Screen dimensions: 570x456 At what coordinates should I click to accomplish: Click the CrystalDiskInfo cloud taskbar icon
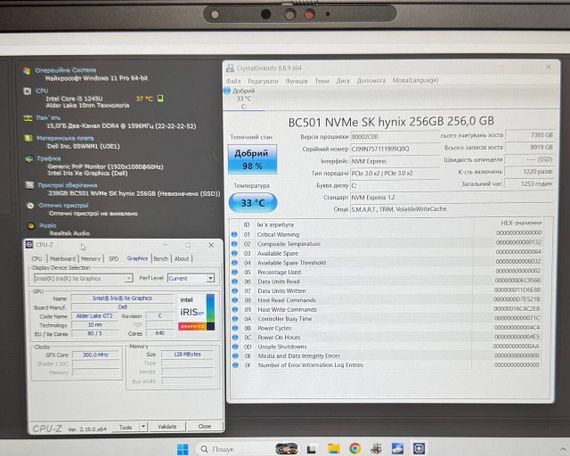pyautogui.click(x=397, y=449)
